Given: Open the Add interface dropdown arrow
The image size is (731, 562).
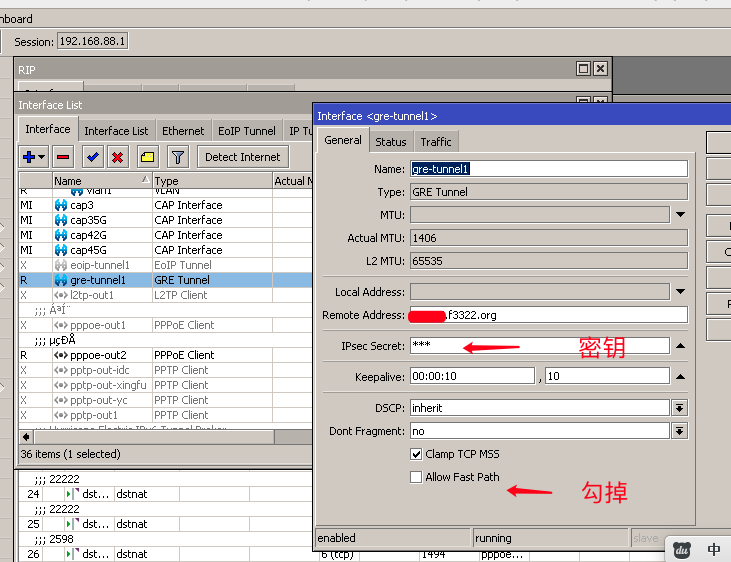Looking at the screenshot, I should (42, 157).
